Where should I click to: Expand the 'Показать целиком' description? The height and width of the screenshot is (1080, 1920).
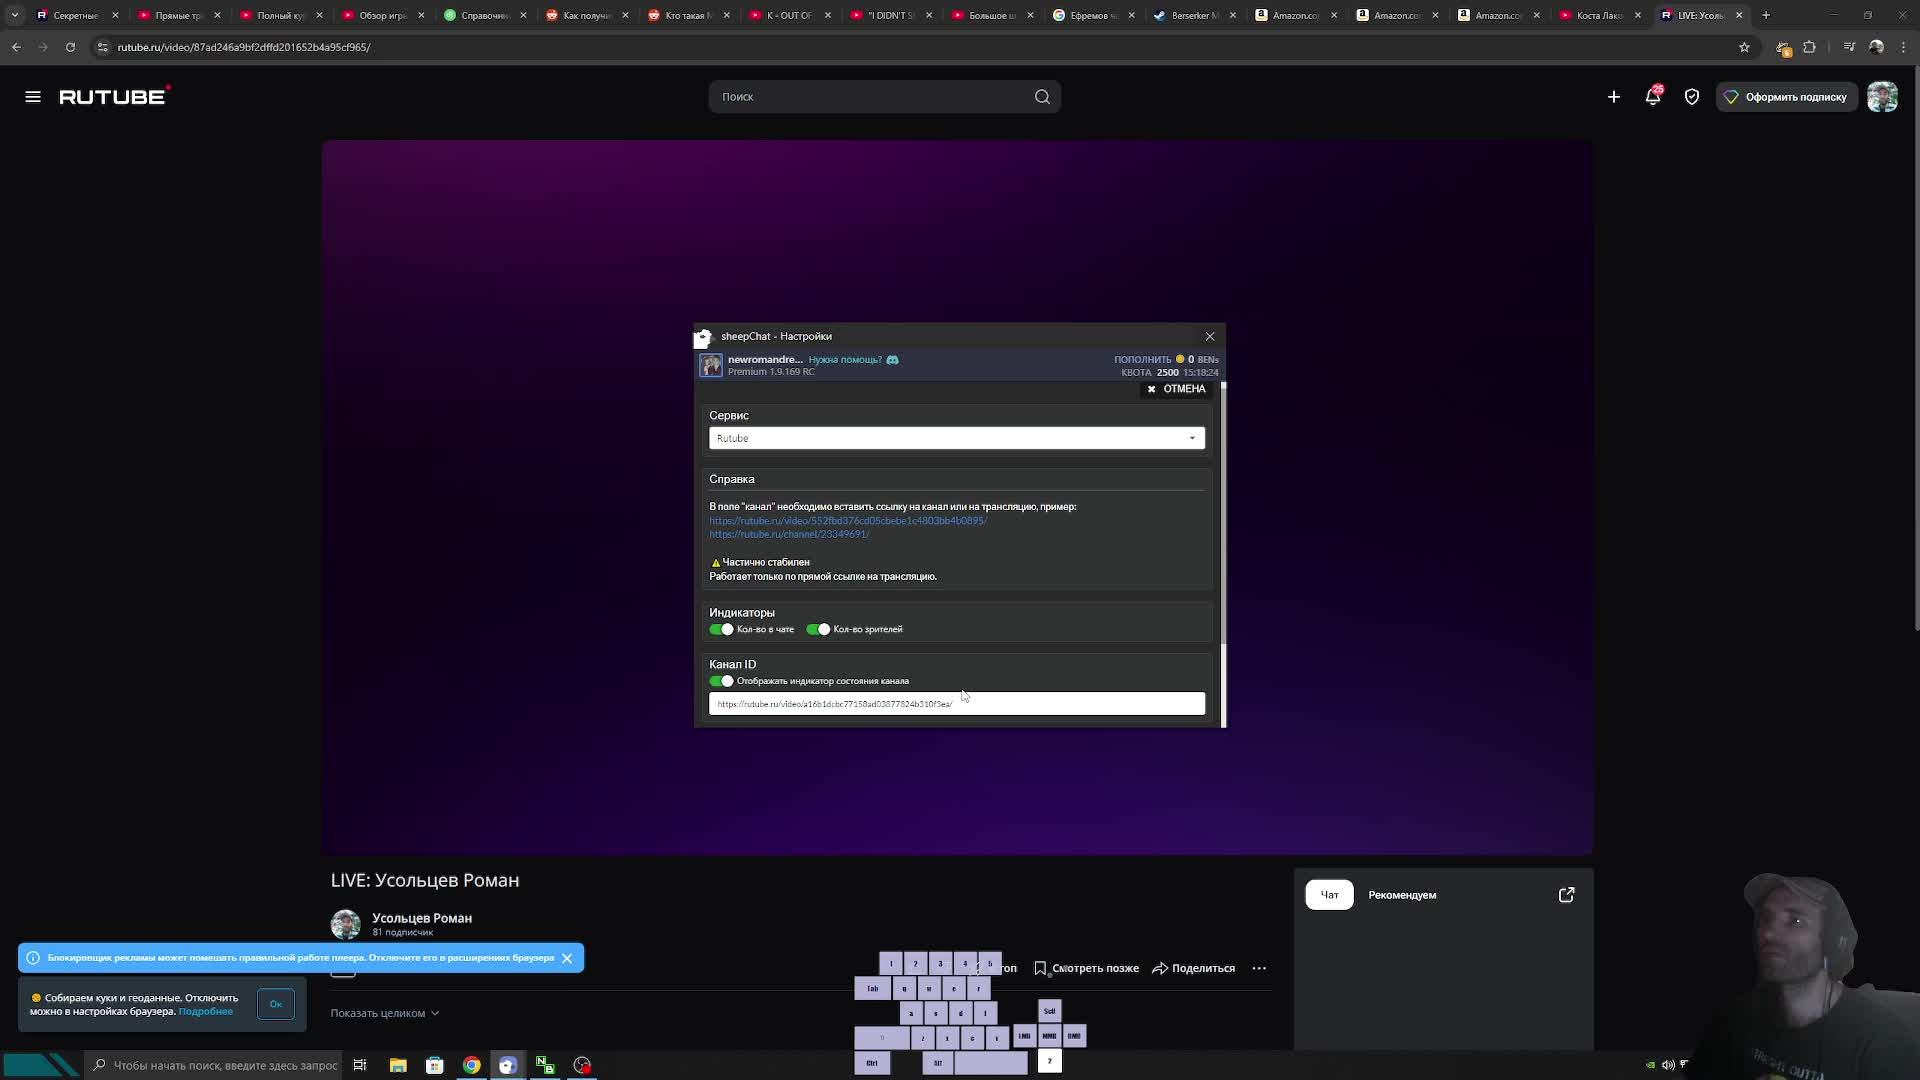pos(384,1013)
